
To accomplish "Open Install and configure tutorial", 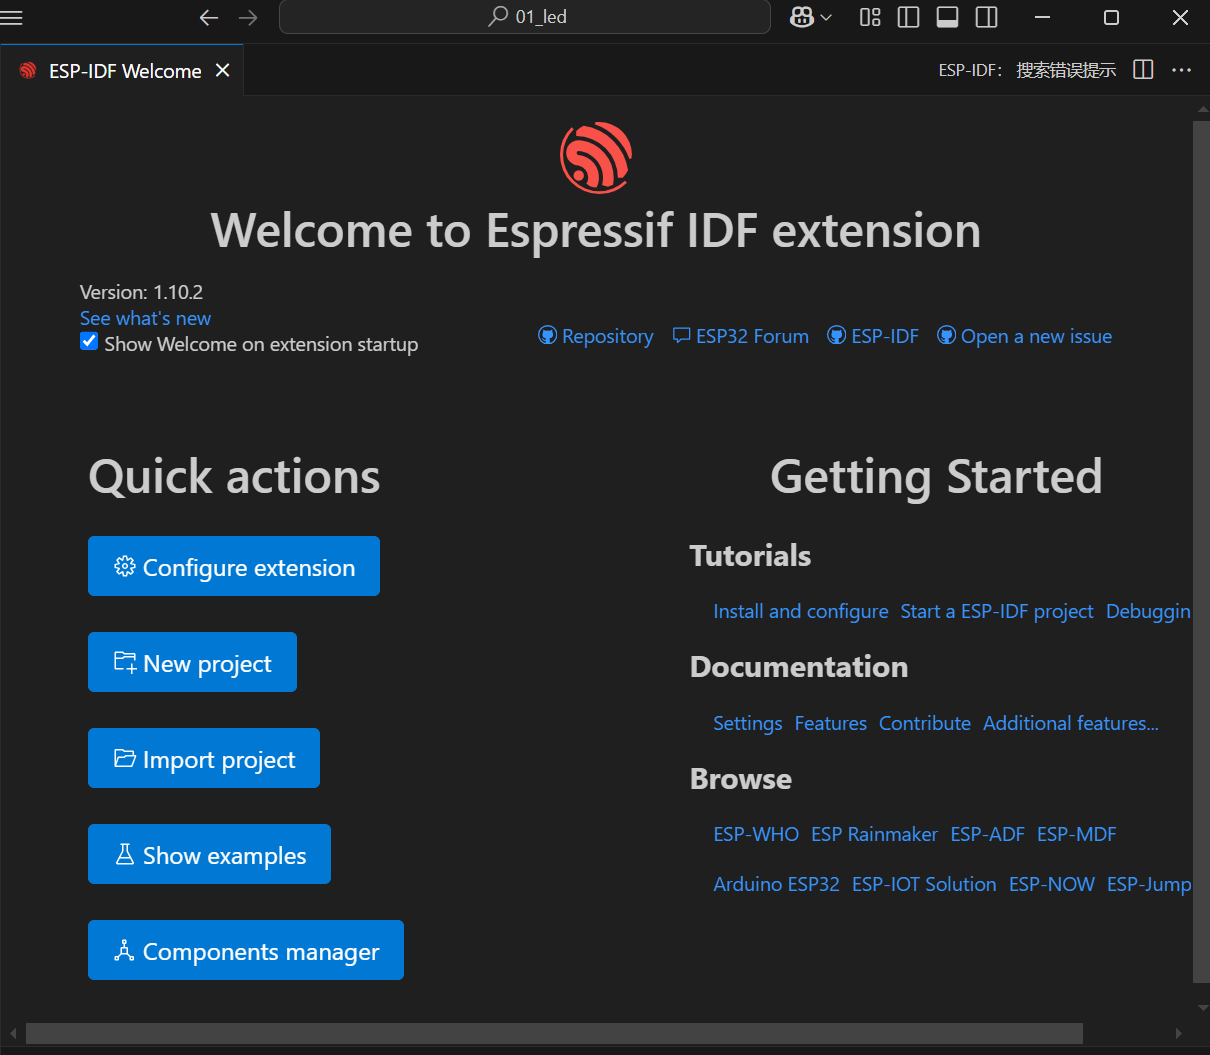I will pos(801,611).
